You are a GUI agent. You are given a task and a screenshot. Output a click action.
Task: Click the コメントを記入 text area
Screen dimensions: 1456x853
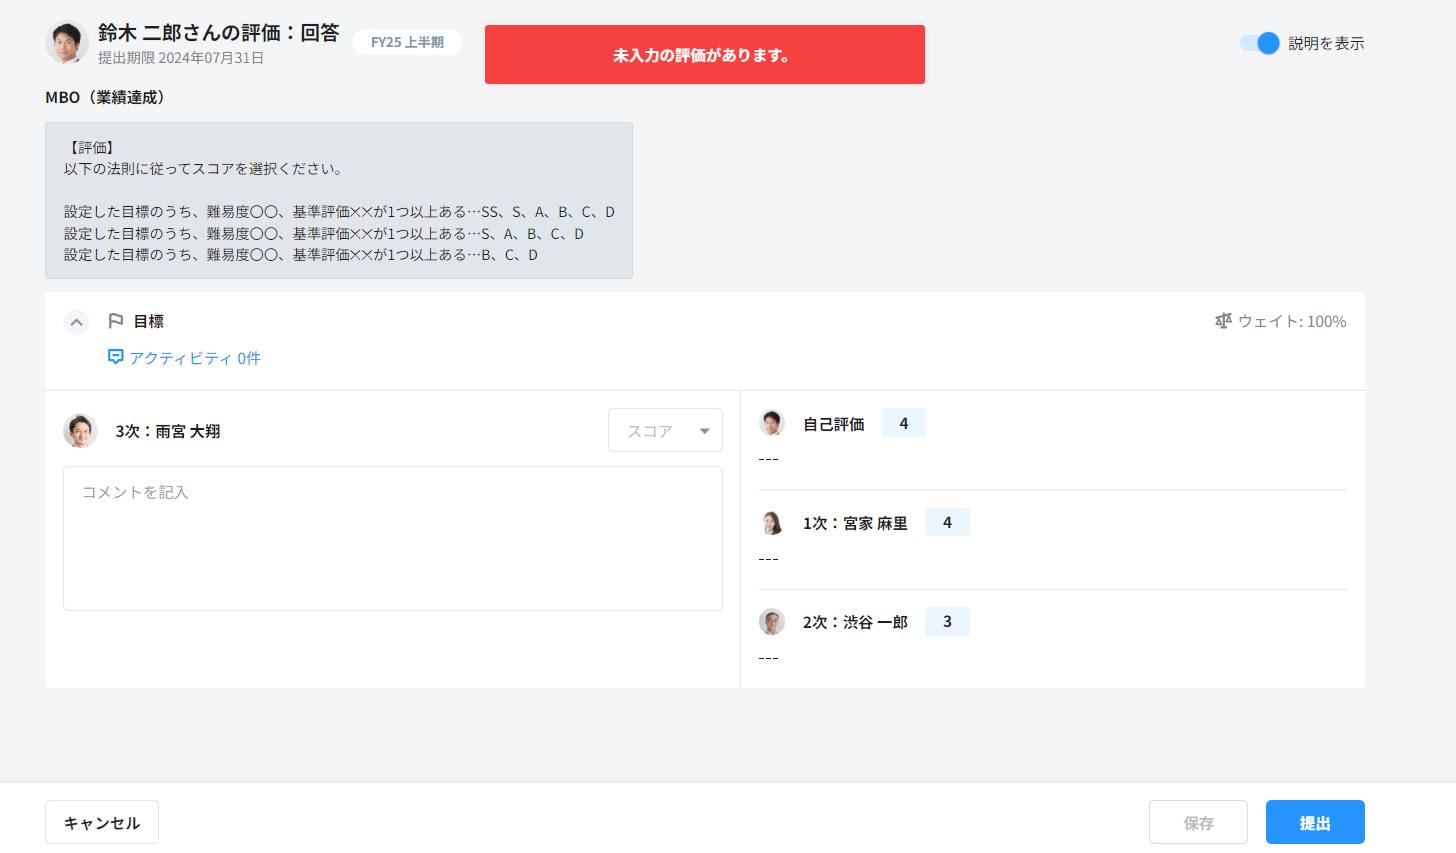(x=392, y=538)
